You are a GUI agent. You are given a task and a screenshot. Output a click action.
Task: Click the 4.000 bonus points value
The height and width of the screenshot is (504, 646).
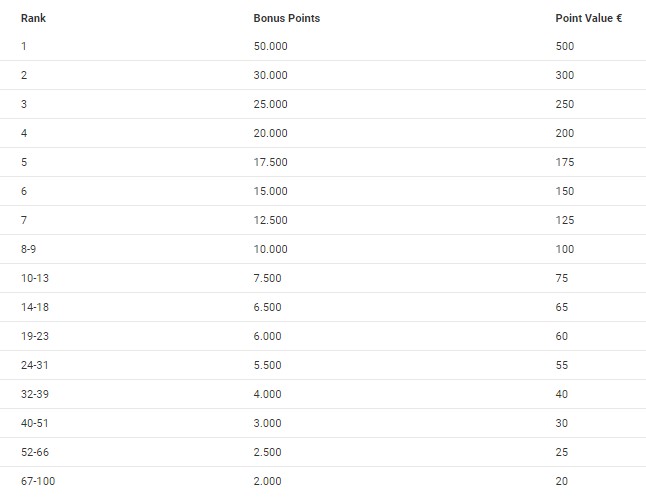point(268,394)
